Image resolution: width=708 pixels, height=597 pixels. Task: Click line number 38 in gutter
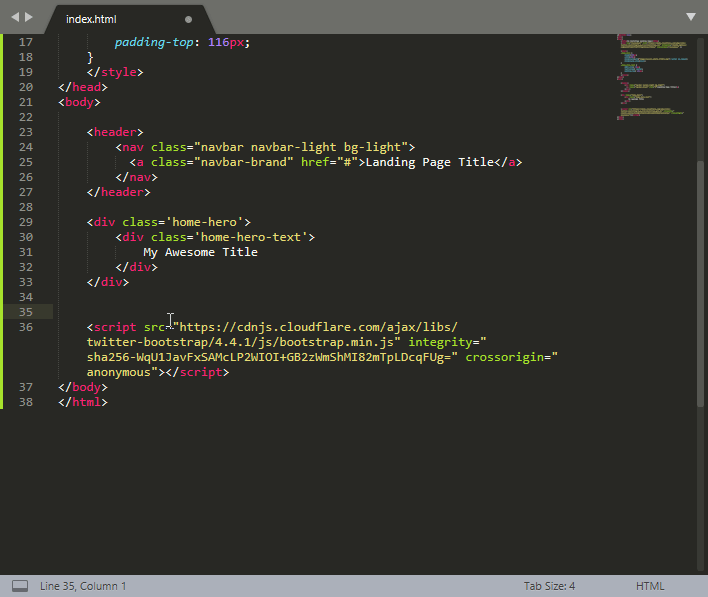26,402
